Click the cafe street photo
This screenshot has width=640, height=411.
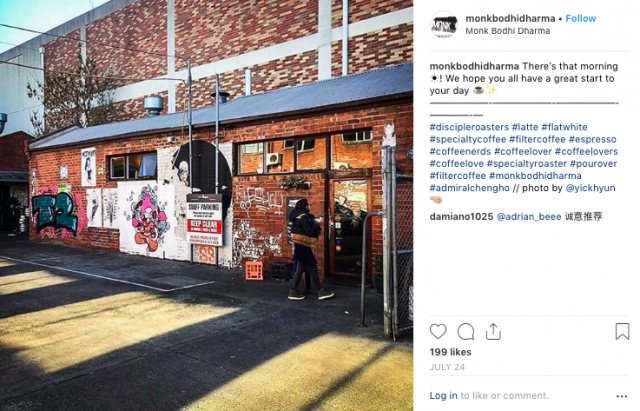207,205
